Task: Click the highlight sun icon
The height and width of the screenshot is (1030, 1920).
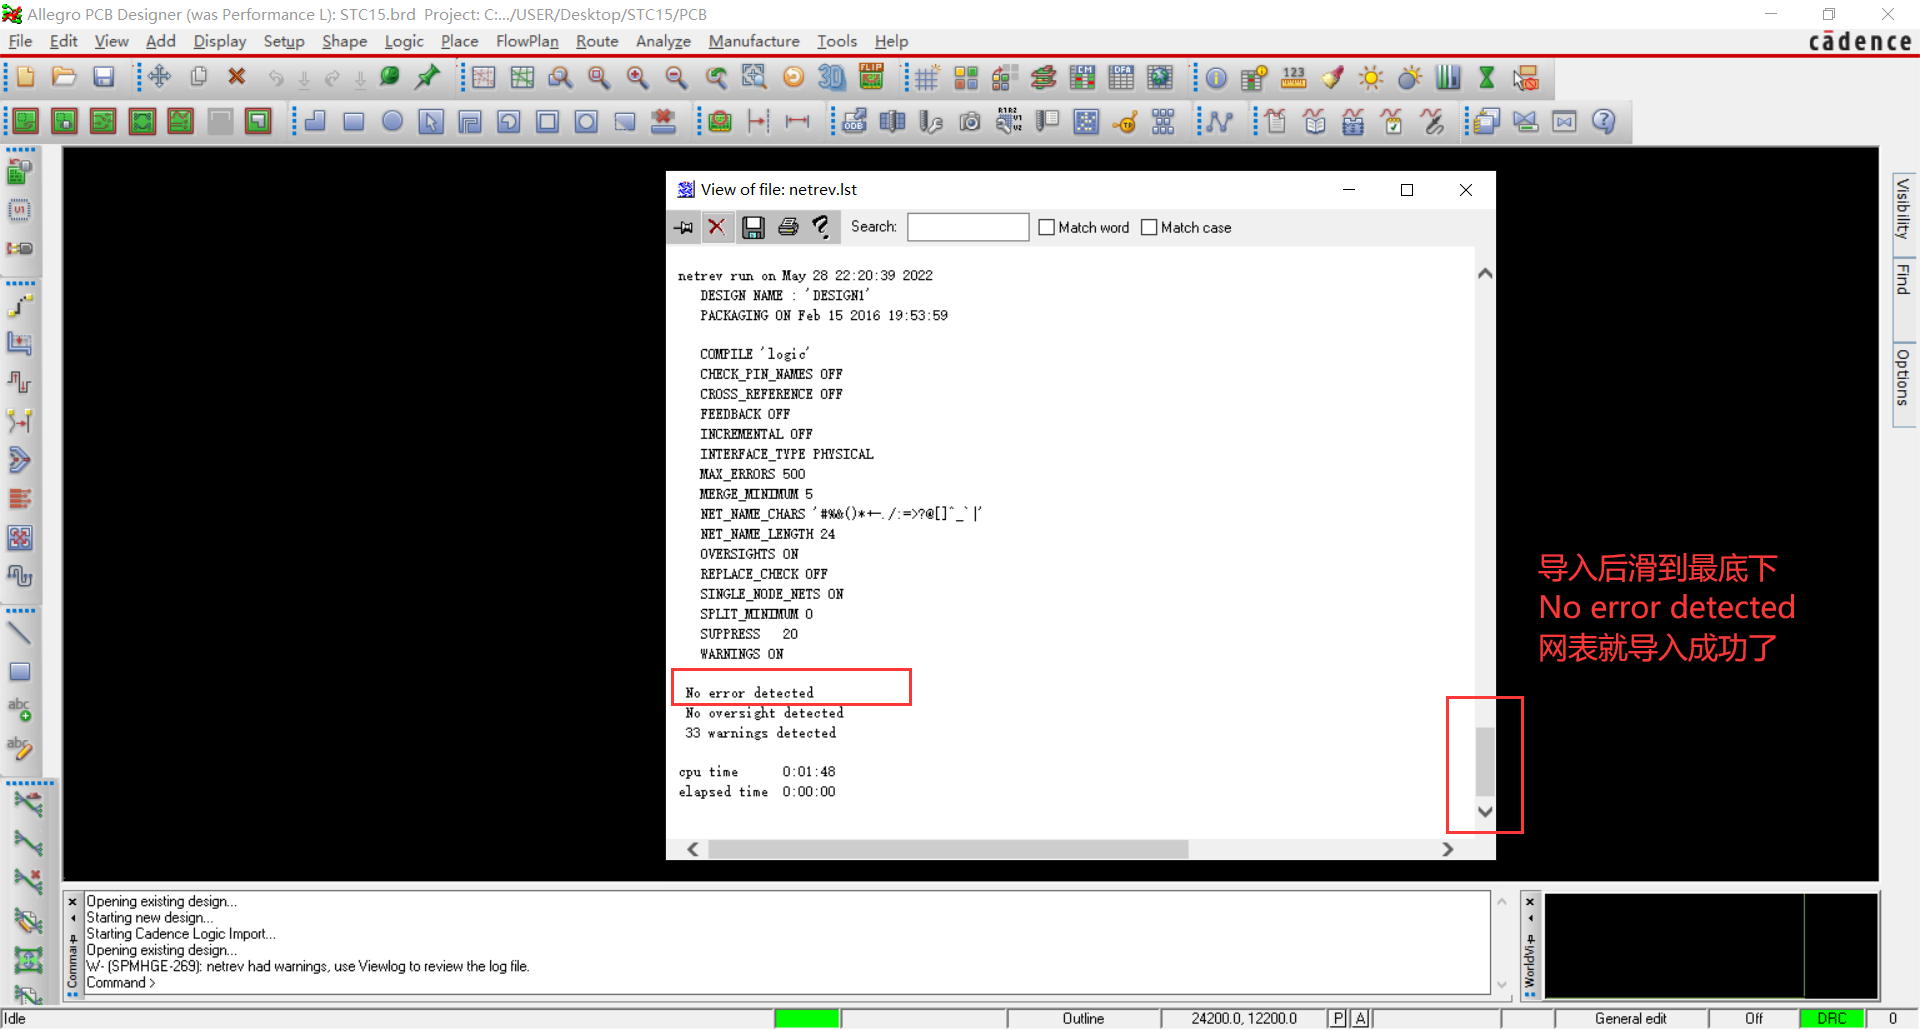Action: pyautogui.click(x=1371, y=78)
